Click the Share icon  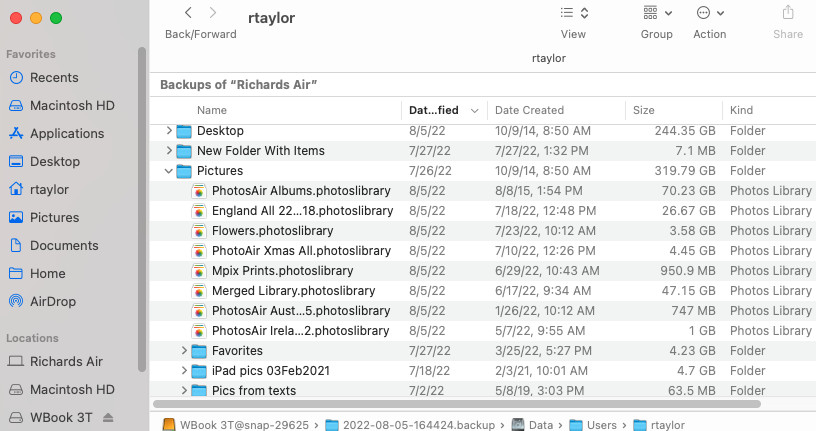[788, 13]
